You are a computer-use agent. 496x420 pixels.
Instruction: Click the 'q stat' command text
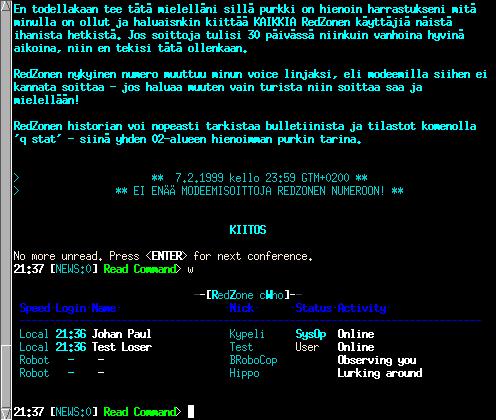(x=37, y=139)
